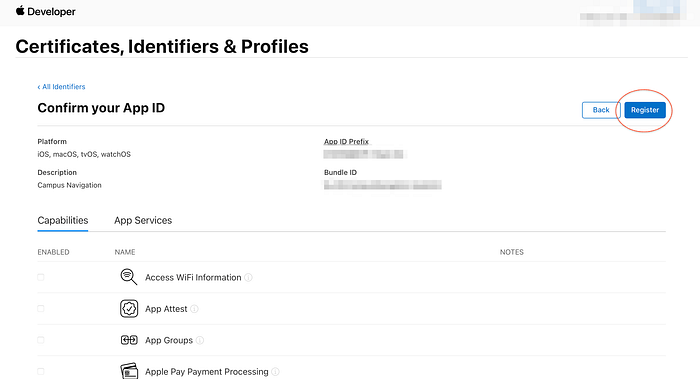This screenshot has width=700, height=379.
Task: Tick the Apple Pay Payment Processing checkbox
Action: [41, 371]
